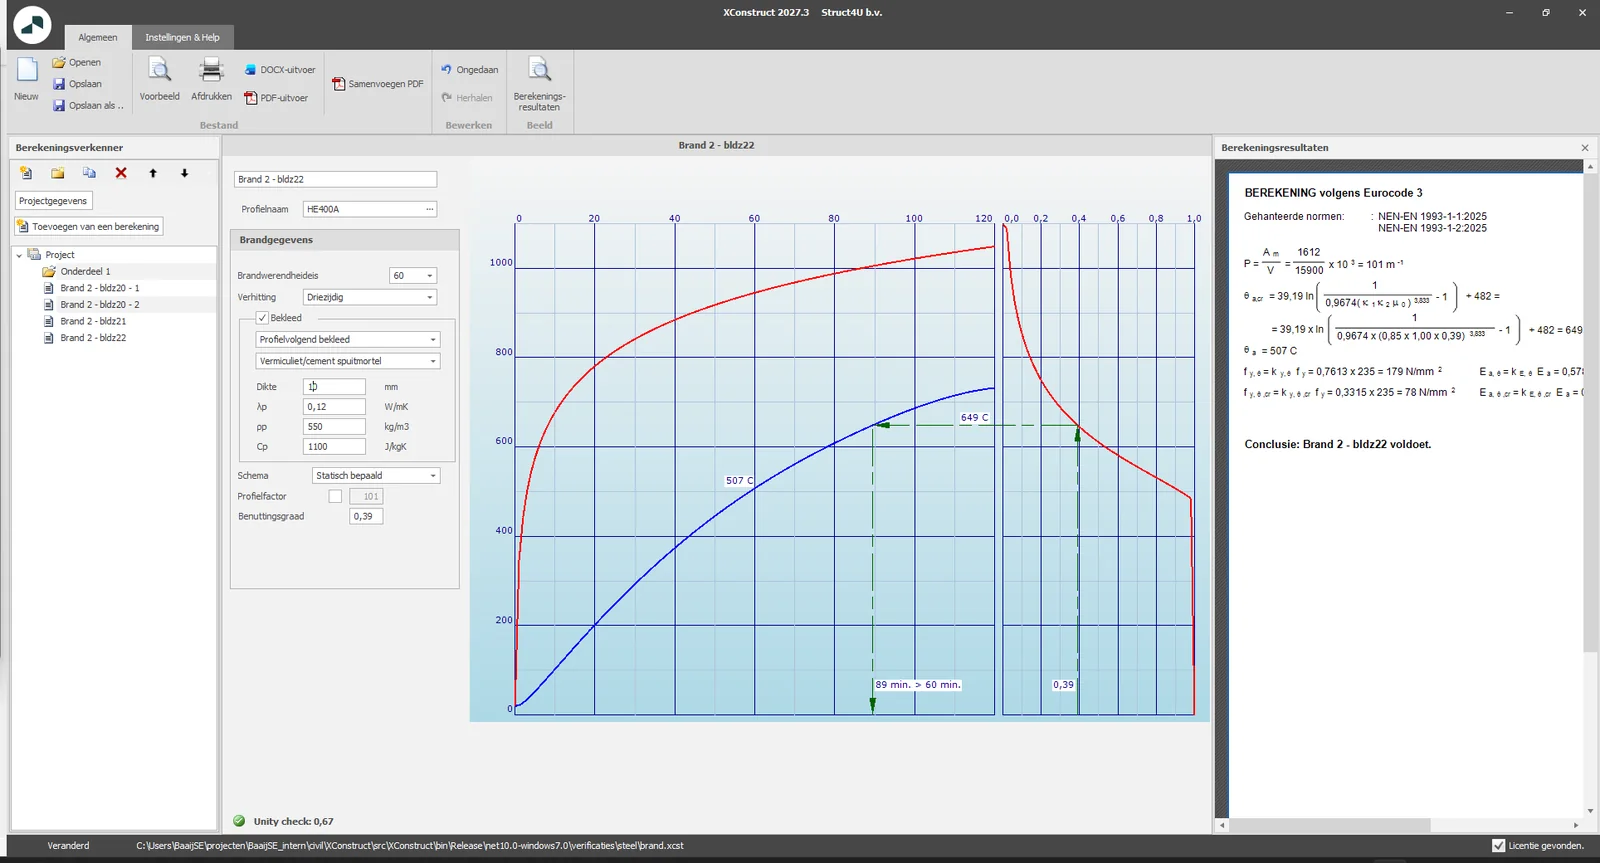
Task: Create a new file with Nieuw
Action: [x=27, y=80]
